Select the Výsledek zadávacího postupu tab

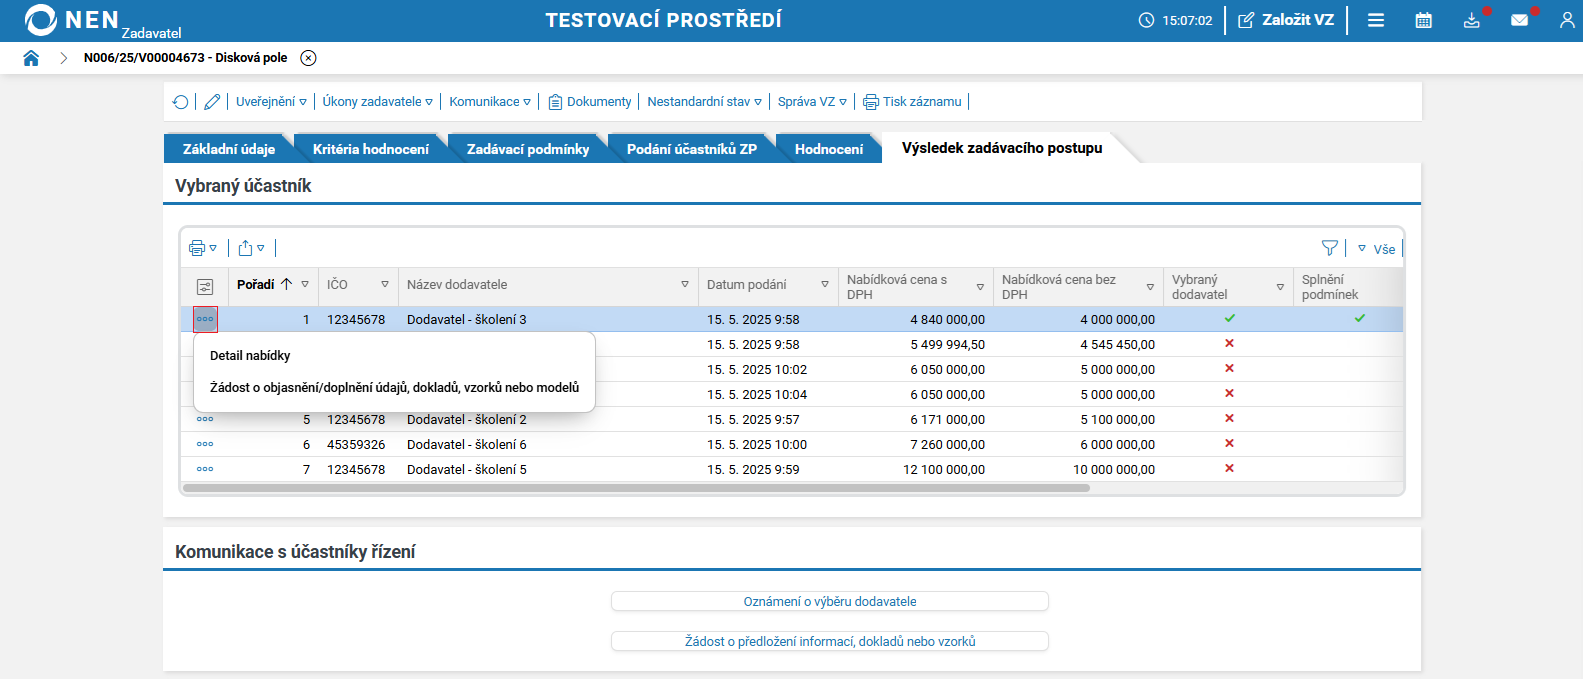[1002, 148]
